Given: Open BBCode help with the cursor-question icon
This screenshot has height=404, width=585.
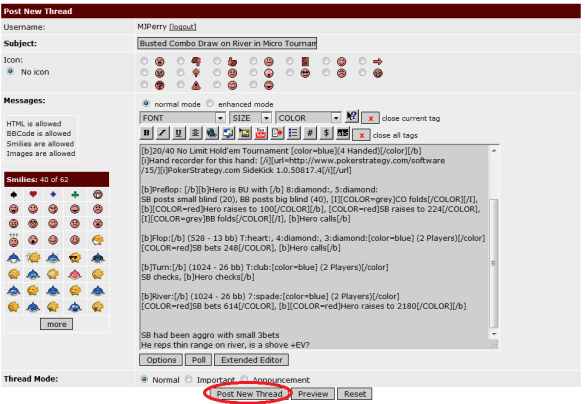Looking at the screenshot, I should pyautogui.click(x=351, y=116).
